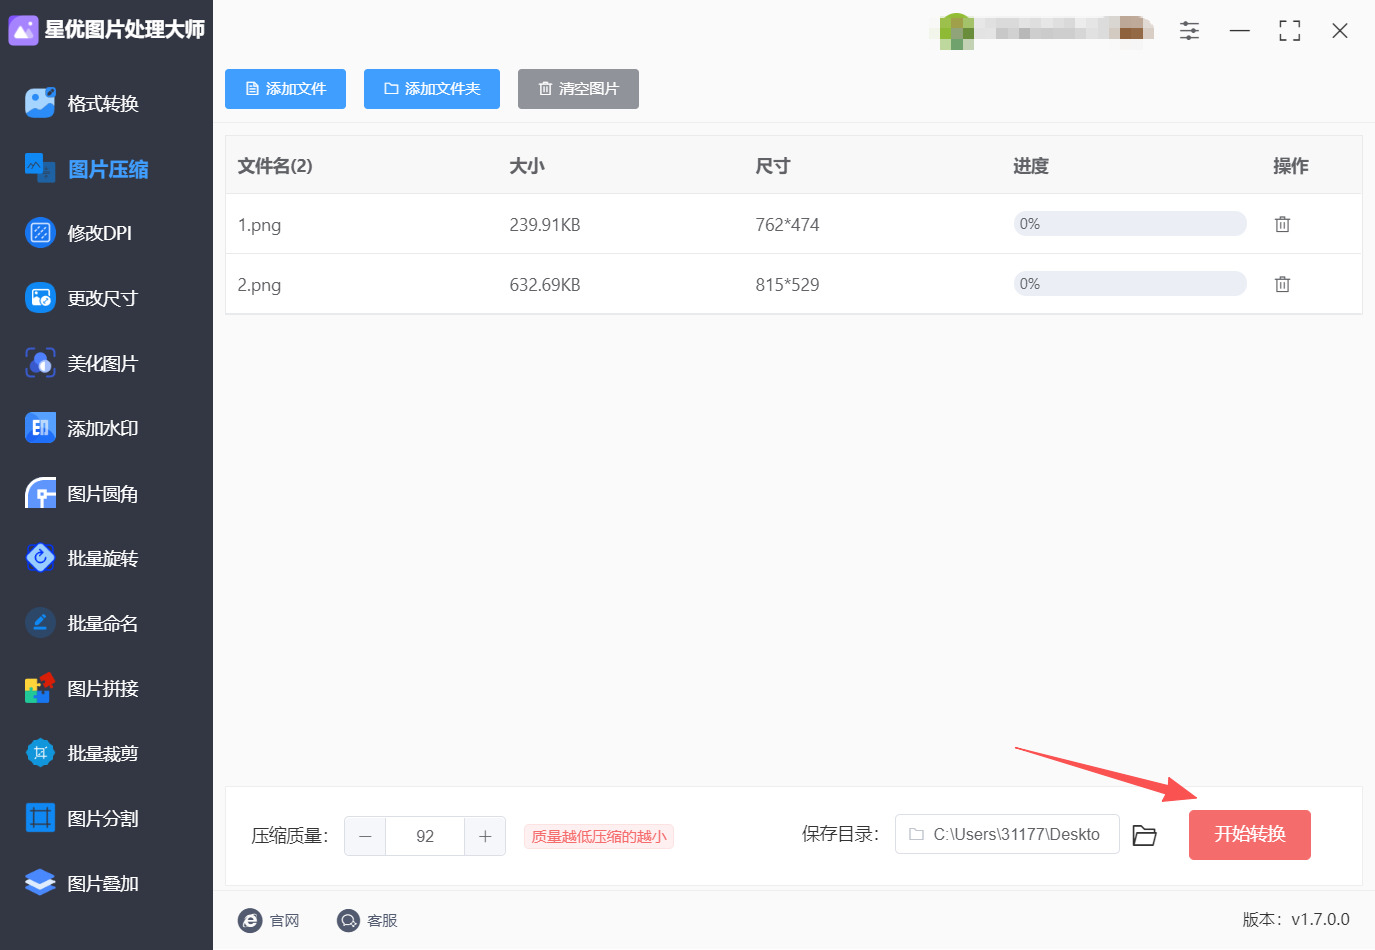Delete 1.png using its trash icon
The image size is (1375, 950).
[1282, 224]
